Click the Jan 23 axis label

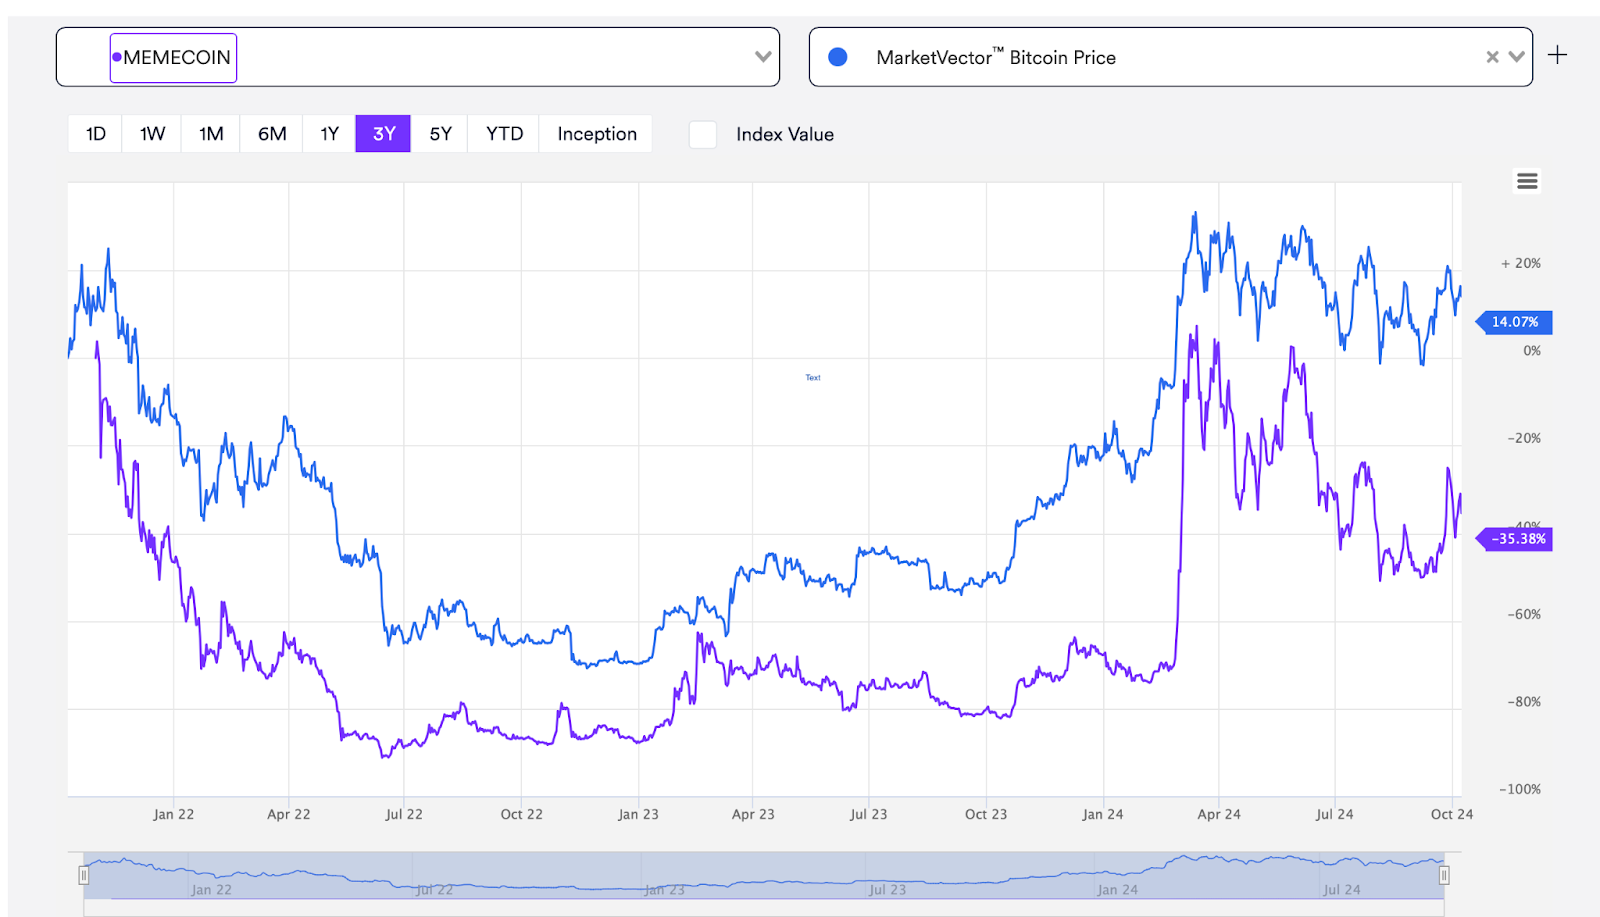(638, 814)
